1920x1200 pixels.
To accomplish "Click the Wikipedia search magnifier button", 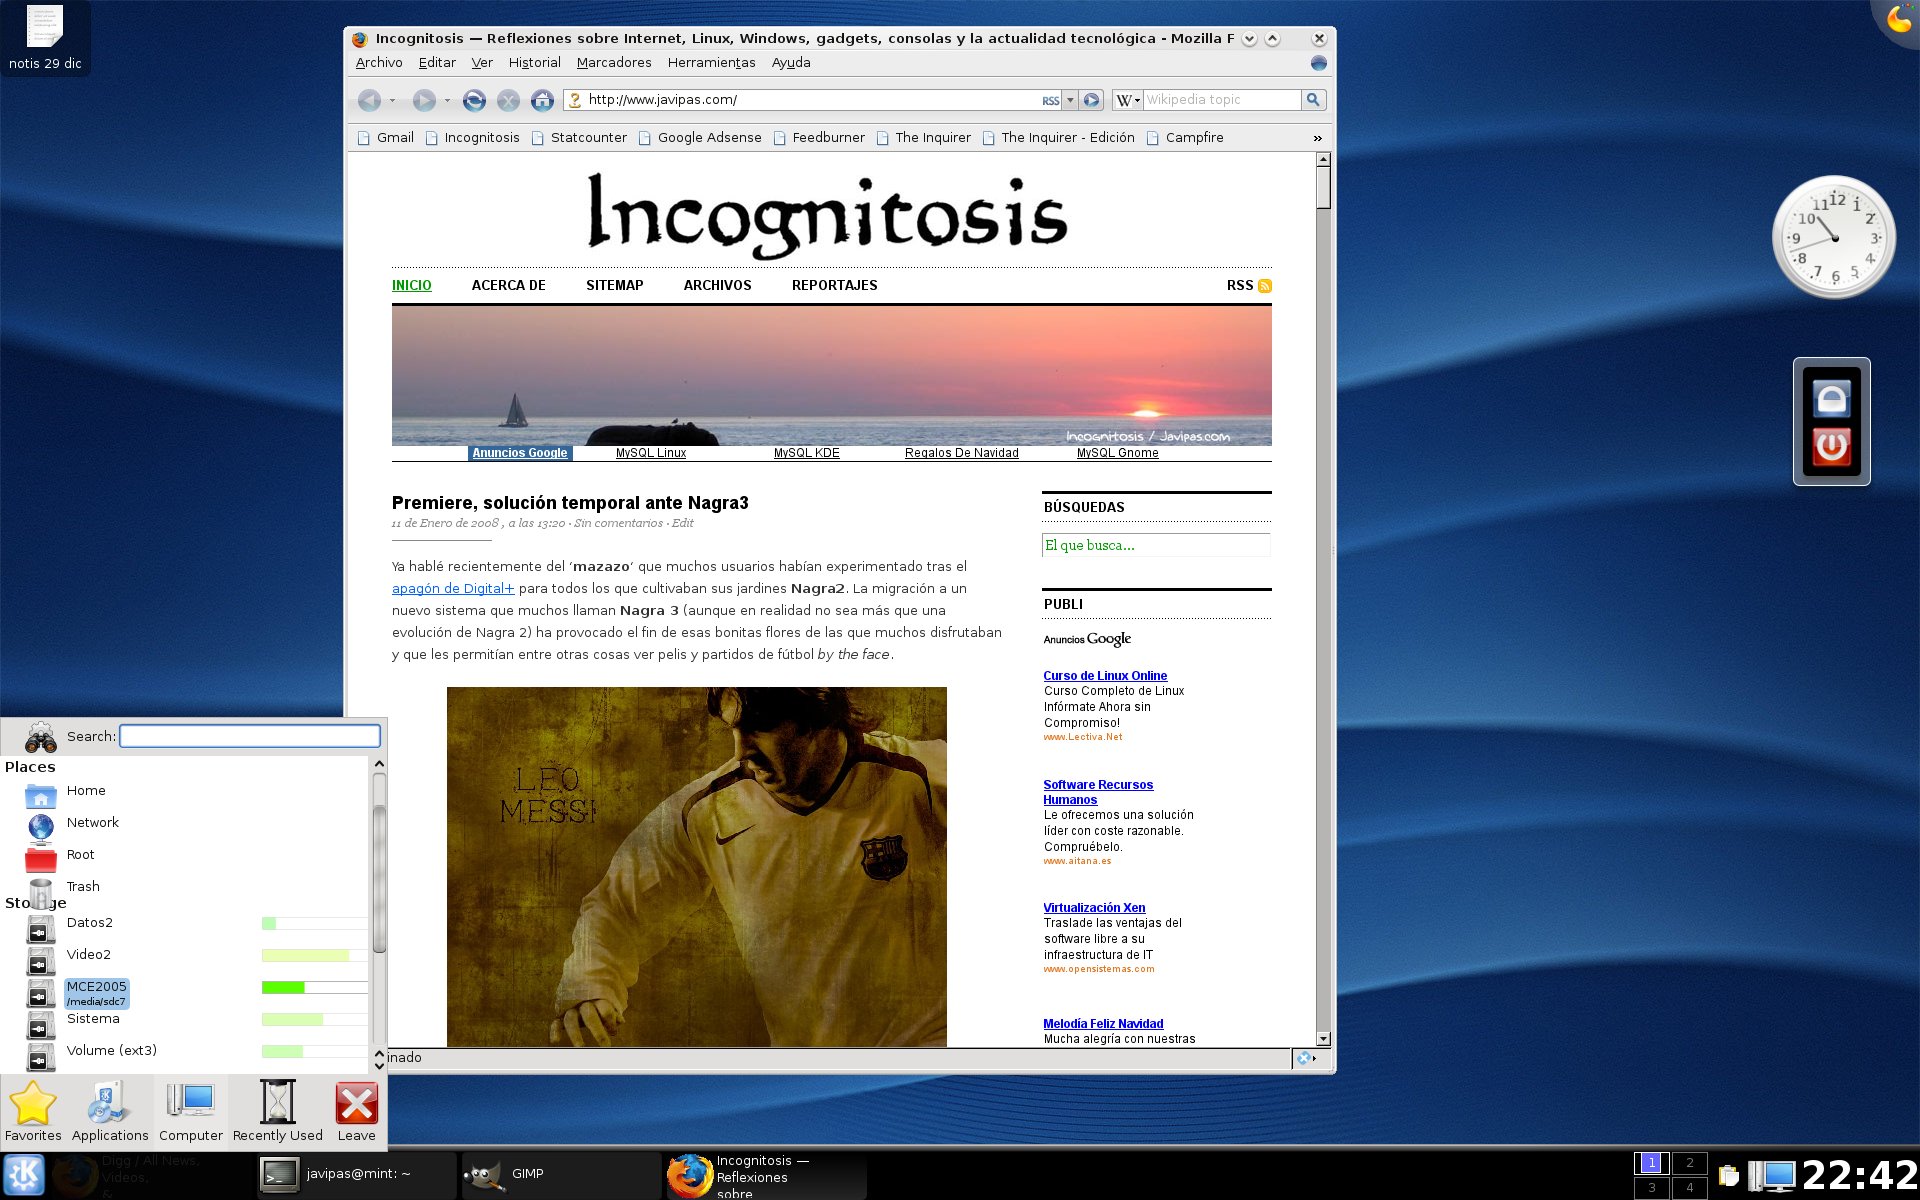I will pos(1313,100).
